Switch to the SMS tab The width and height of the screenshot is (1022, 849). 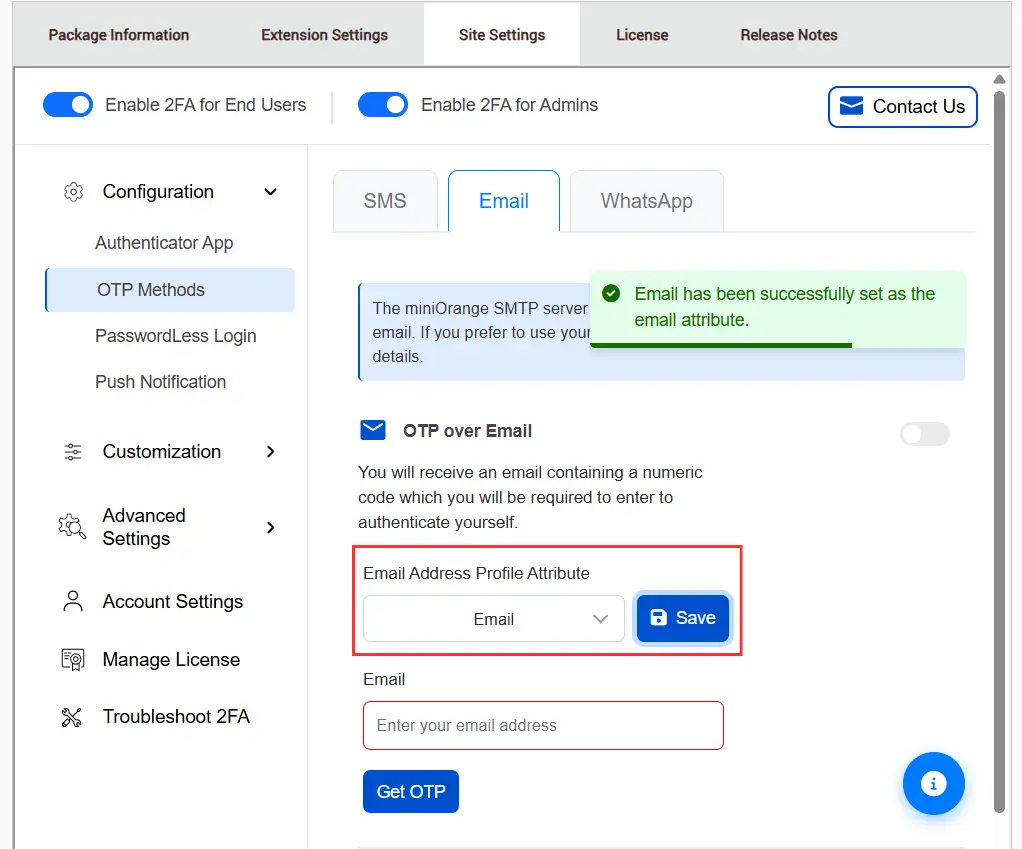point(385,200)
